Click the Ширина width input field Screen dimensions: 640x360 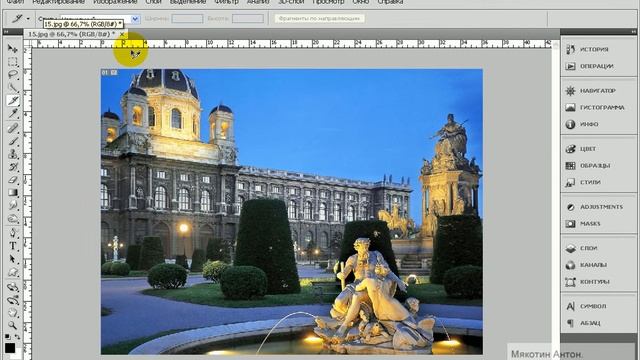pos(187,18)
